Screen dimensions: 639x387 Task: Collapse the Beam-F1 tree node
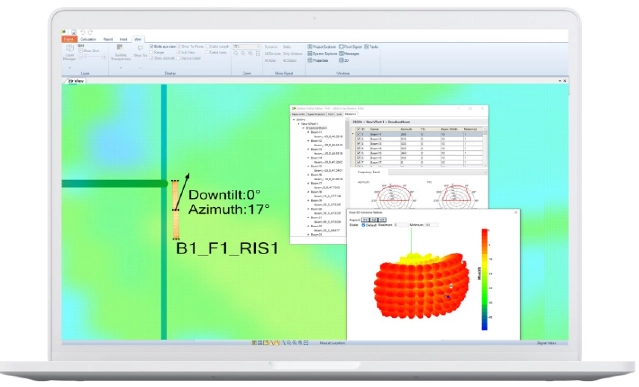click(x=308, y=132)
